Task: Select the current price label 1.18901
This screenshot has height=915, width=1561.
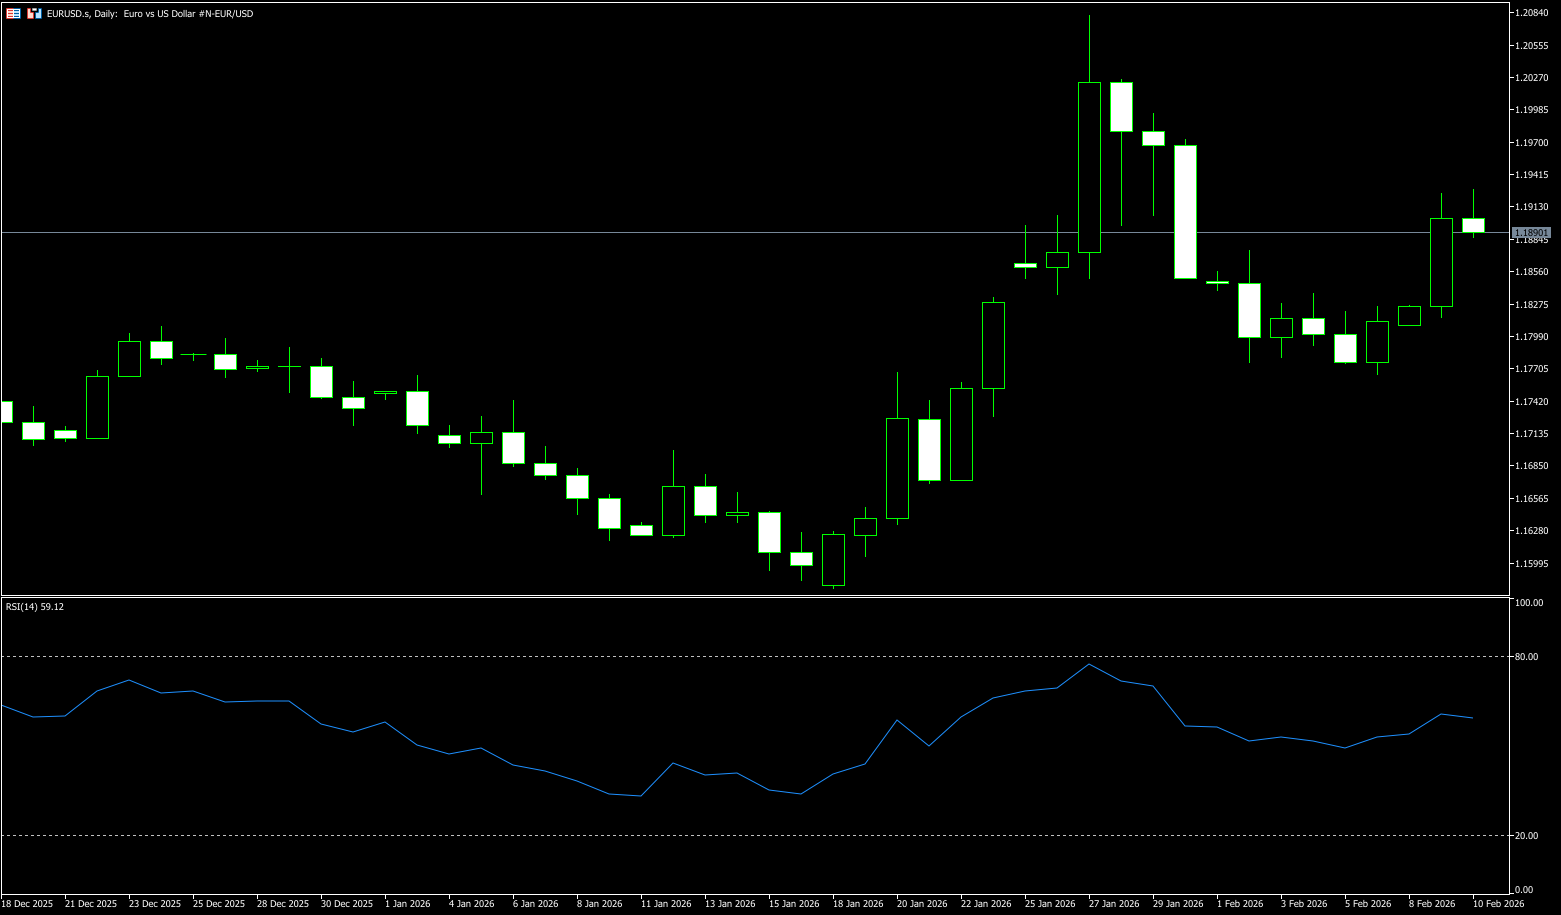Action: point(1530,233)
